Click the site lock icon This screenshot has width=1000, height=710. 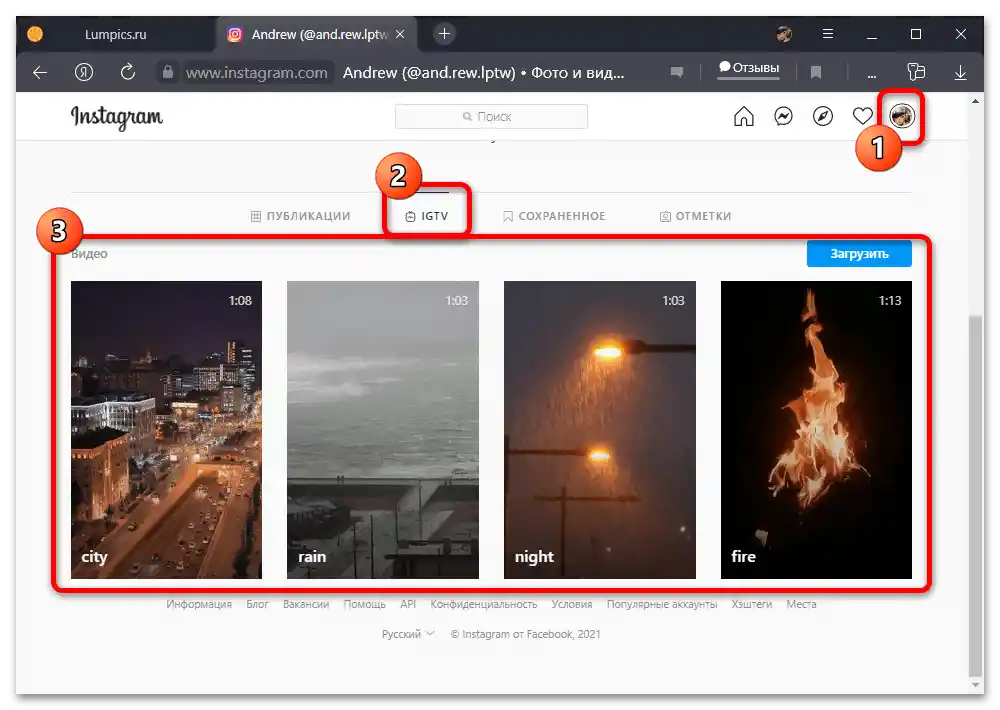point(167,72)
